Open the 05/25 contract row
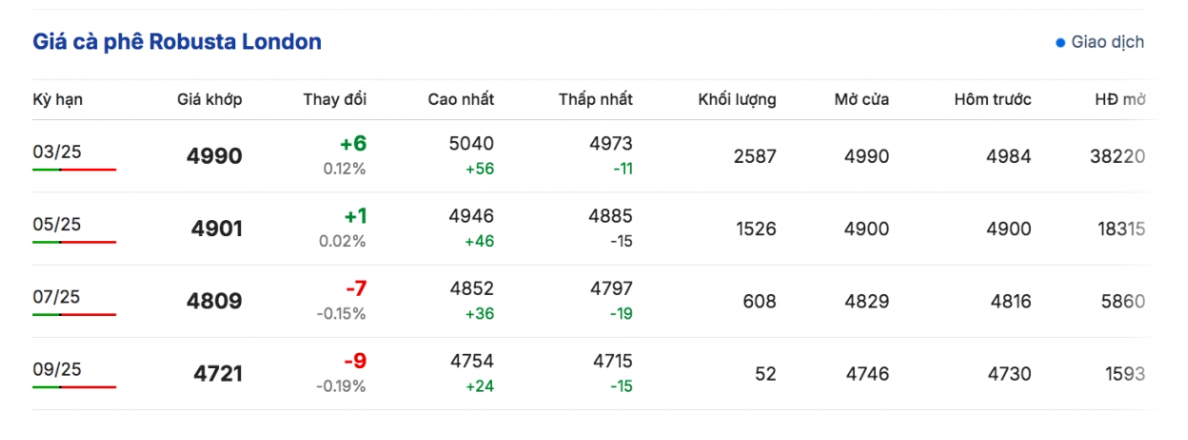The height and width of the screenshot is (440, 1188). point(55,224)
